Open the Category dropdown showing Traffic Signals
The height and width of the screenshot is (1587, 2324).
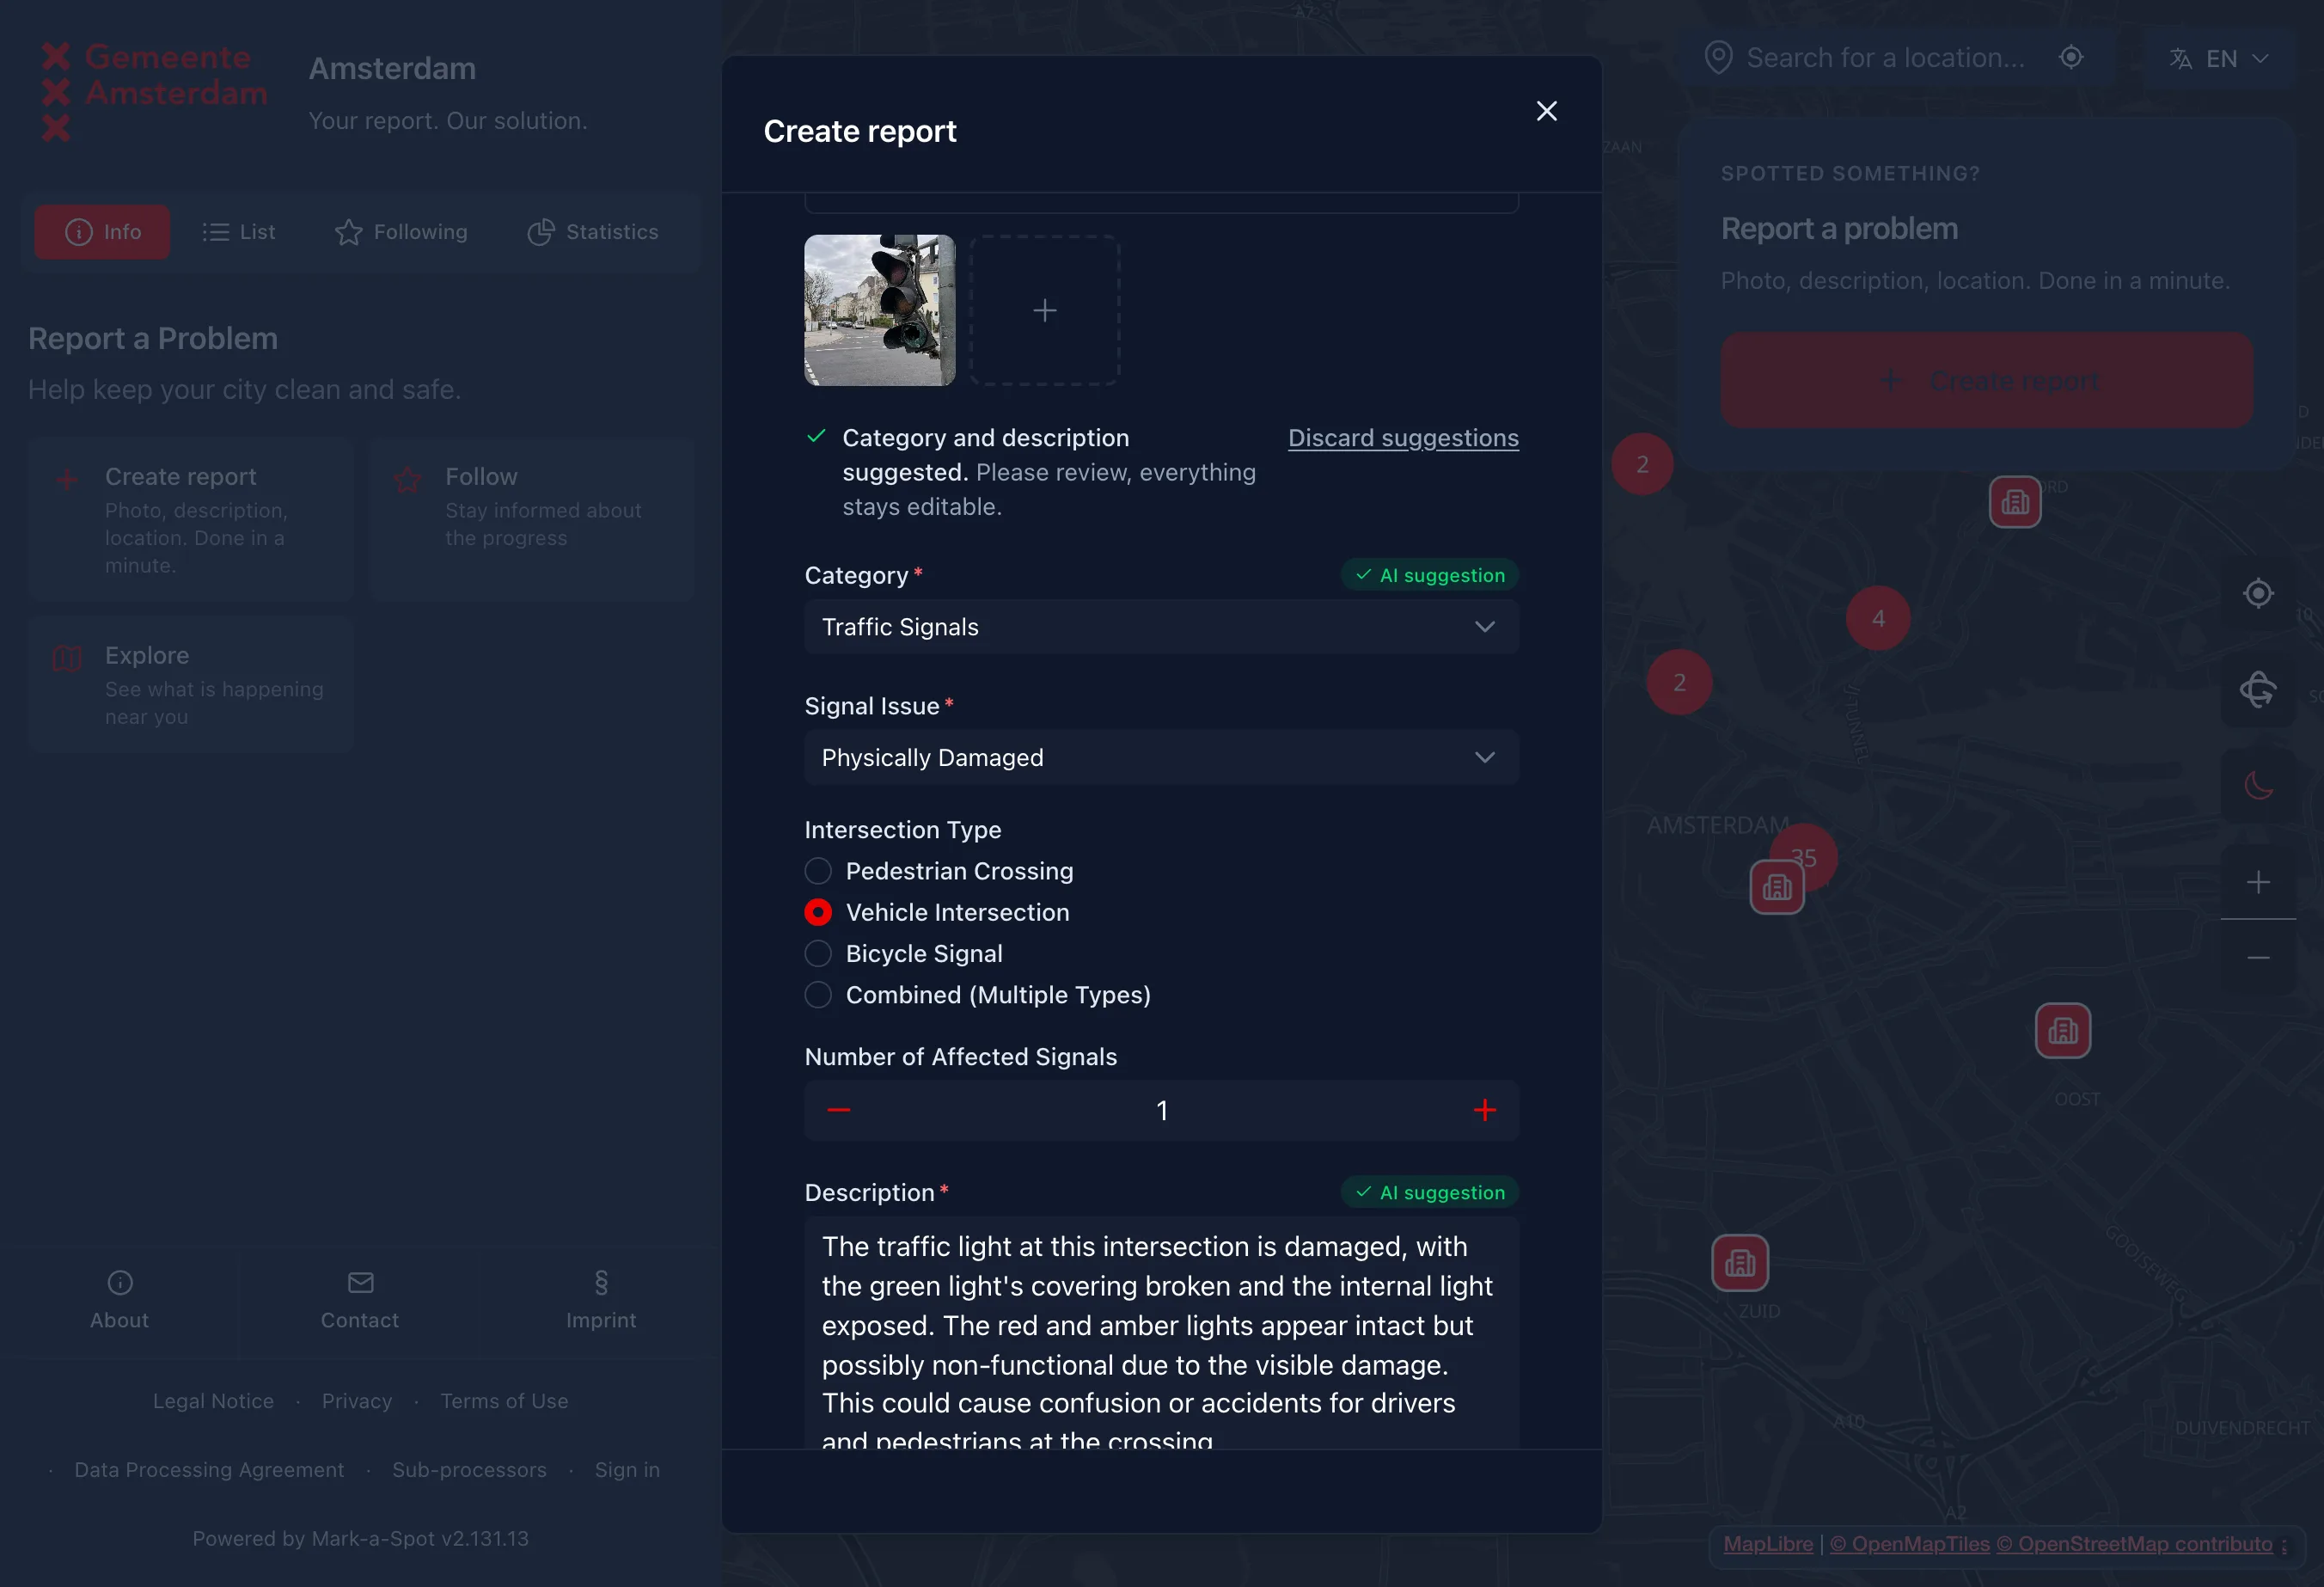[1161, 627]
